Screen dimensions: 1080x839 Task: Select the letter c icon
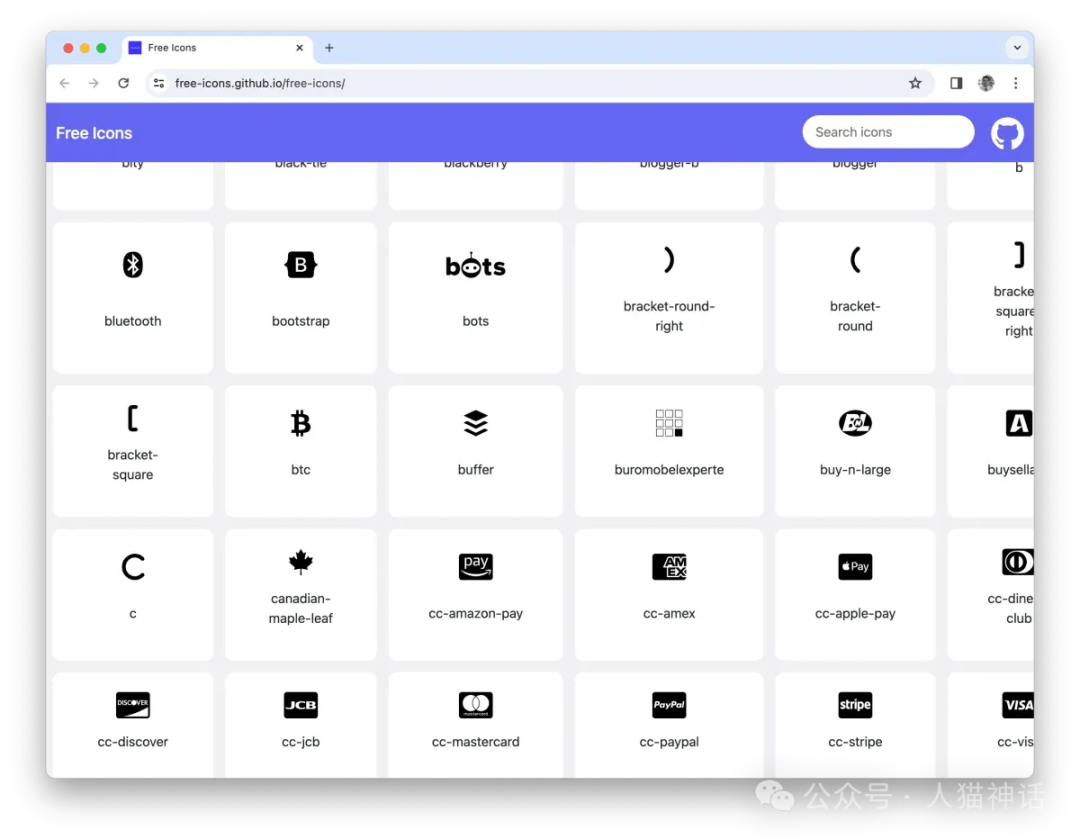click(133, 567)
